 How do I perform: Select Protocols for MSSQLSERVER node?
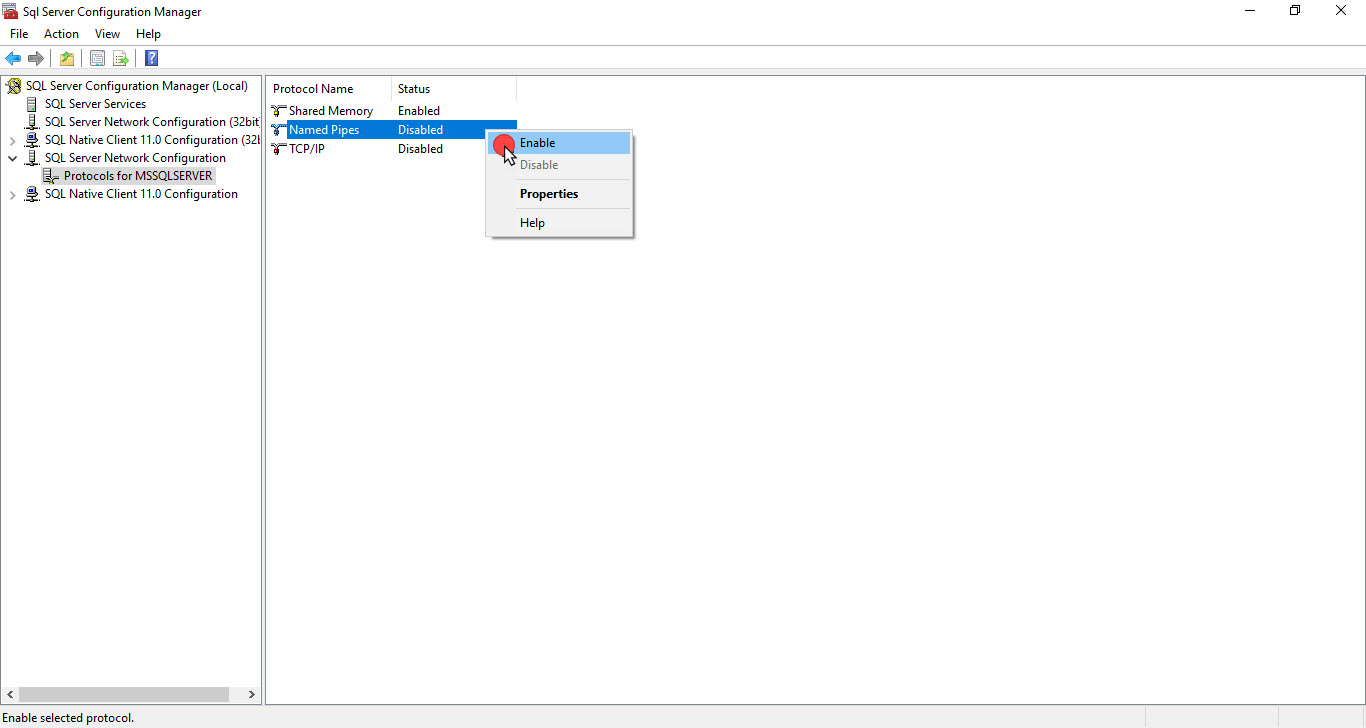click(136, 175)
